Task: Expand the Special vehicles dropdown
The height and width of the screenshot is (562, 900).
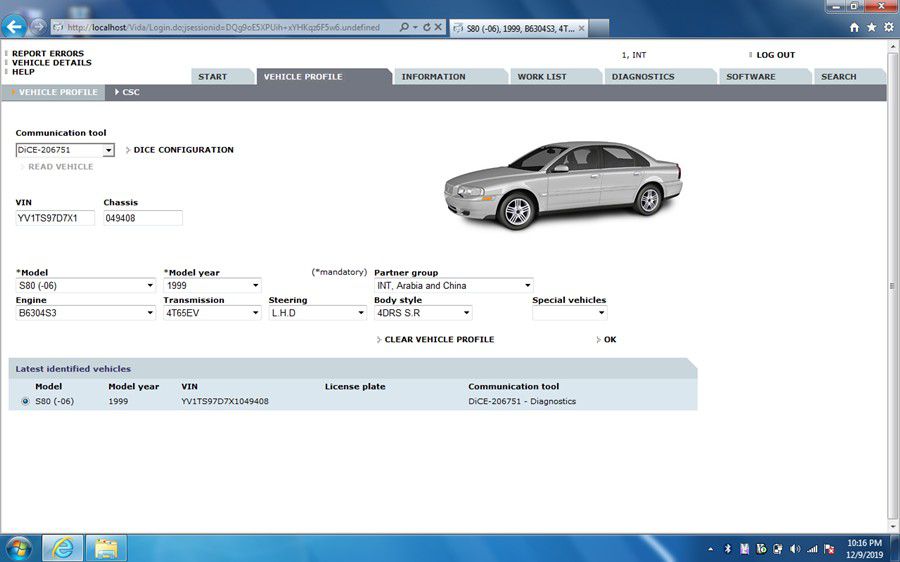Action: (601, 313)
